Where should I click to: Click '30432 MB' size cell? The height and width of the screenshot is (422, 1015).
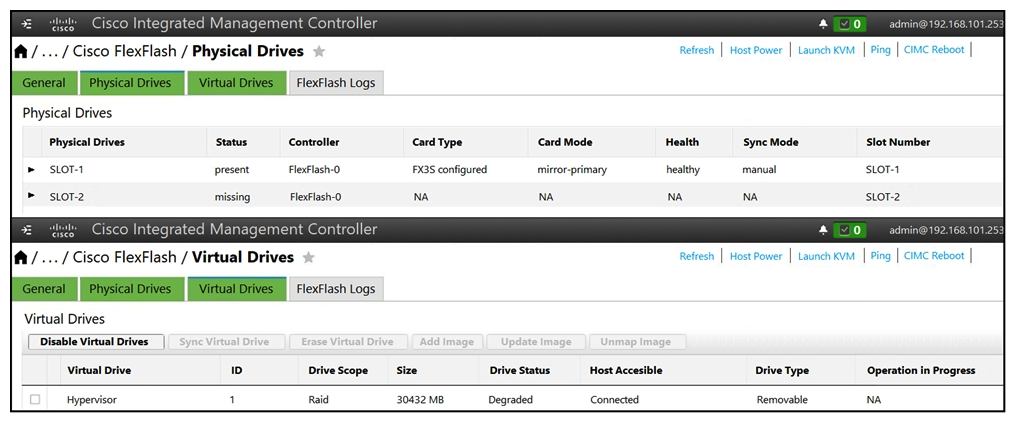pos(420,400)
